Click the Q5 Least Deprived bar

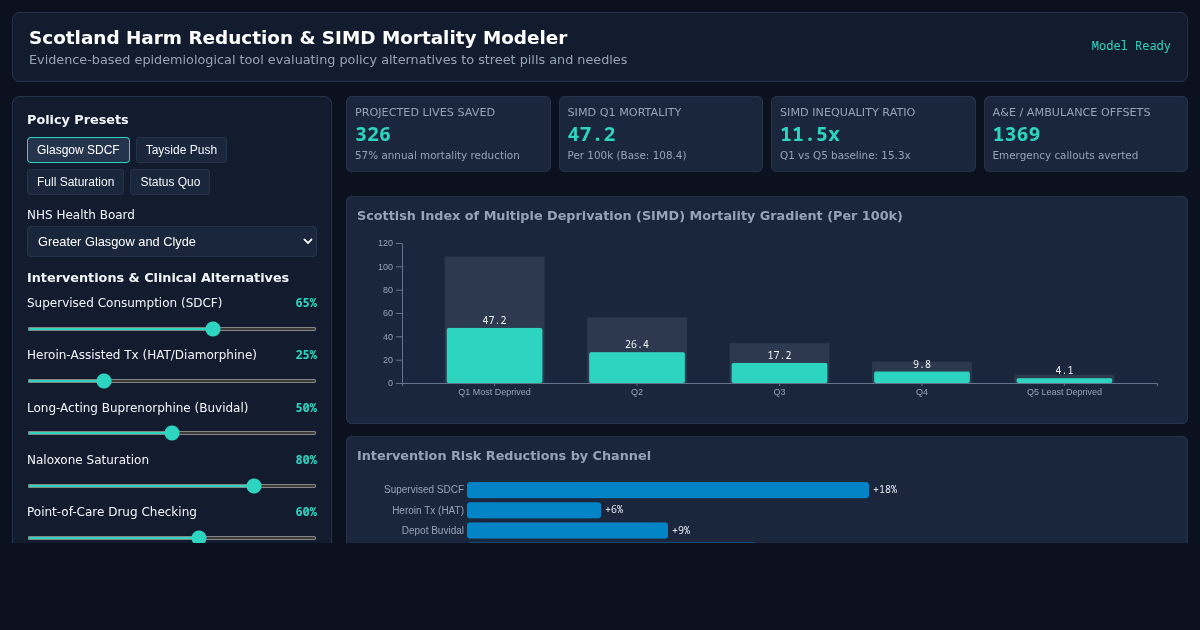tap(1064, 380)
